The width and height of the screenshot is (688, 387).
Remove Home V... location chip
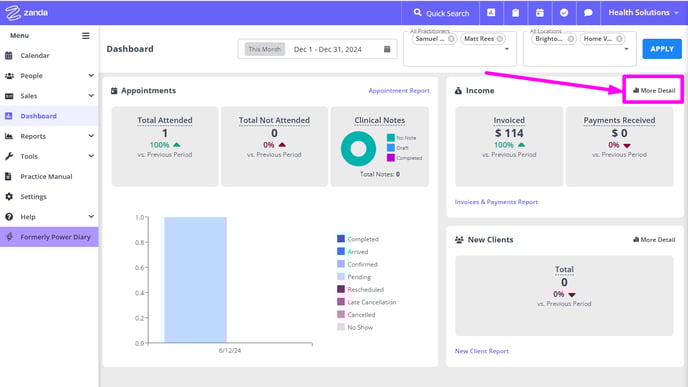tap(619, 39)
